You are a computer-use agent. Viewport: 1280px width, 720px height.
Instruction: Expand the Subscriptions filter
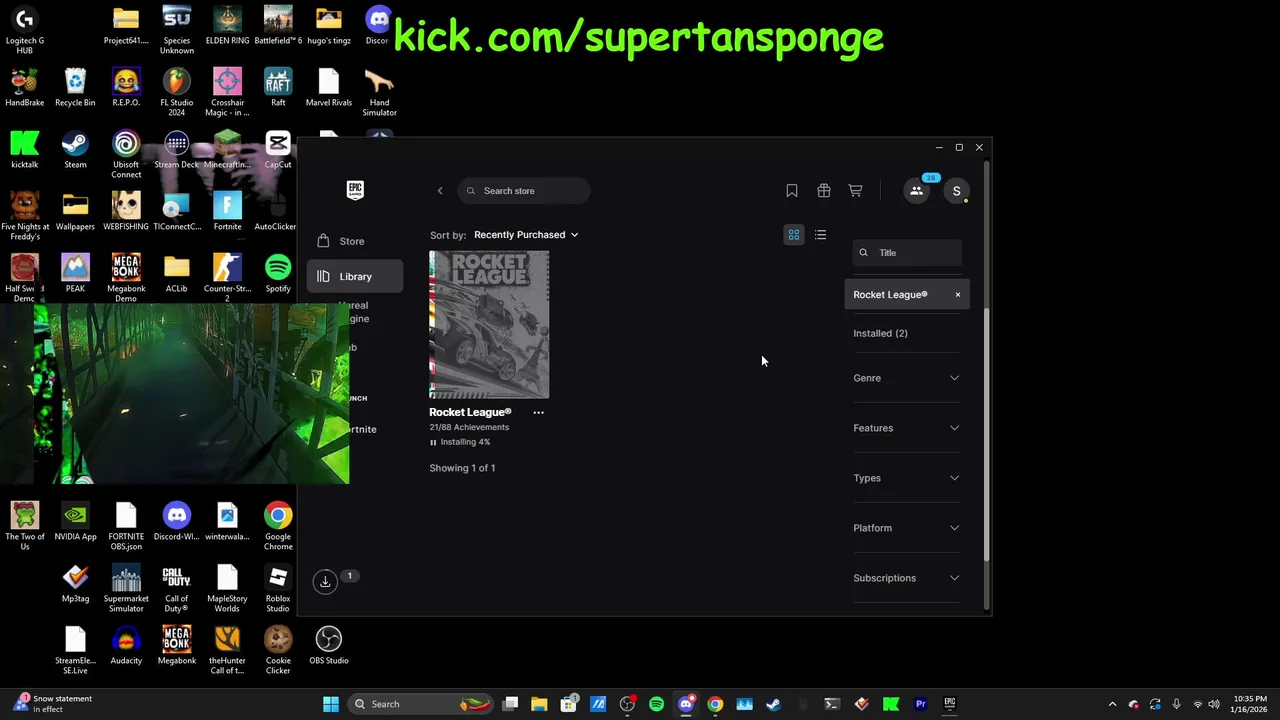pyautogui.click(x=906, y=578)
